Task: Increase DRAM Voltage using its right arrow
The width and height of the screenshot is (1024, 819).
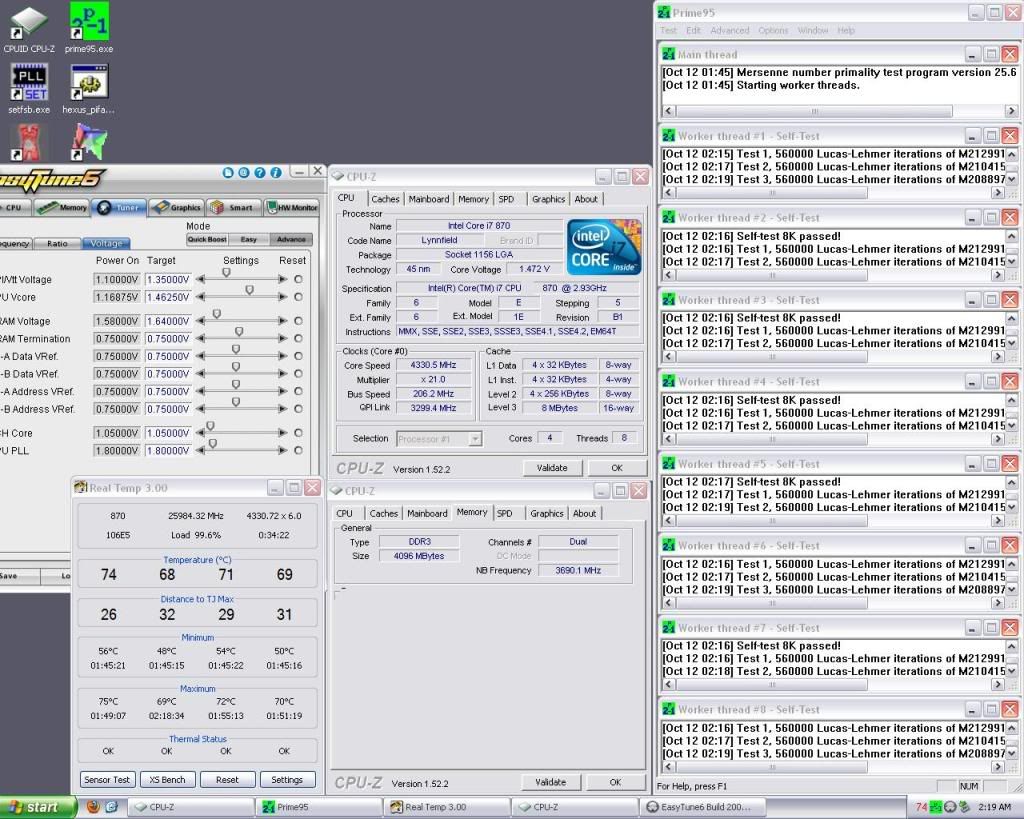Action: point(283,321)
